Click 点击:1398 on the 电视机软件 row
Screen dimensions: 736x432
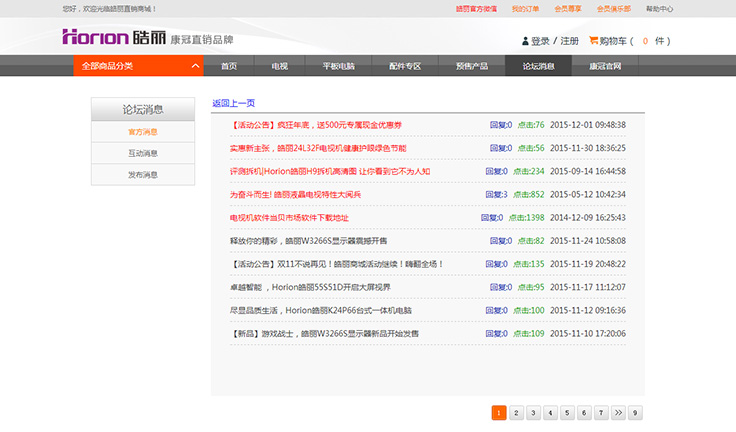point(526,218)
